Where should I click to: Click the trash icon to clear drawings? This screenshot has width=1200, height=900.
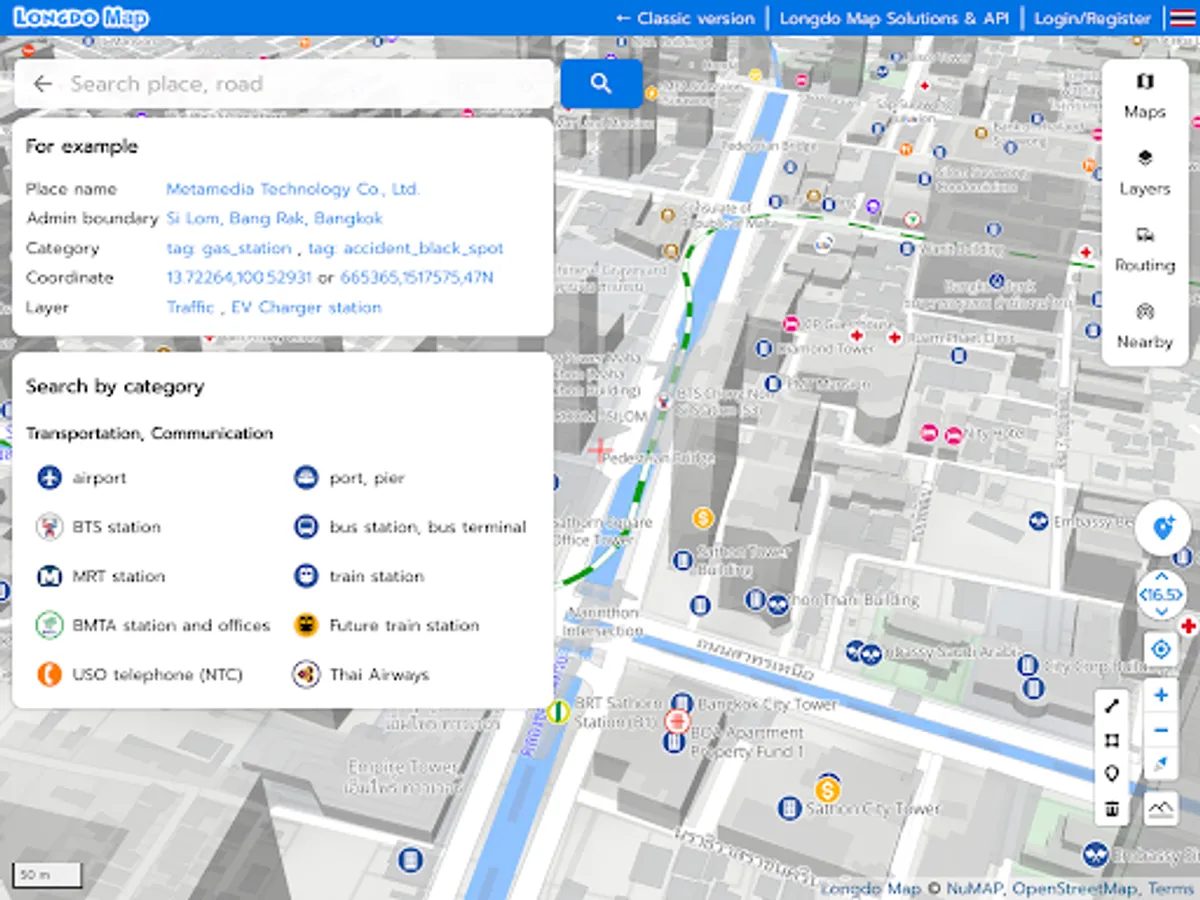pyautogui.click(x=1111, y=808)
